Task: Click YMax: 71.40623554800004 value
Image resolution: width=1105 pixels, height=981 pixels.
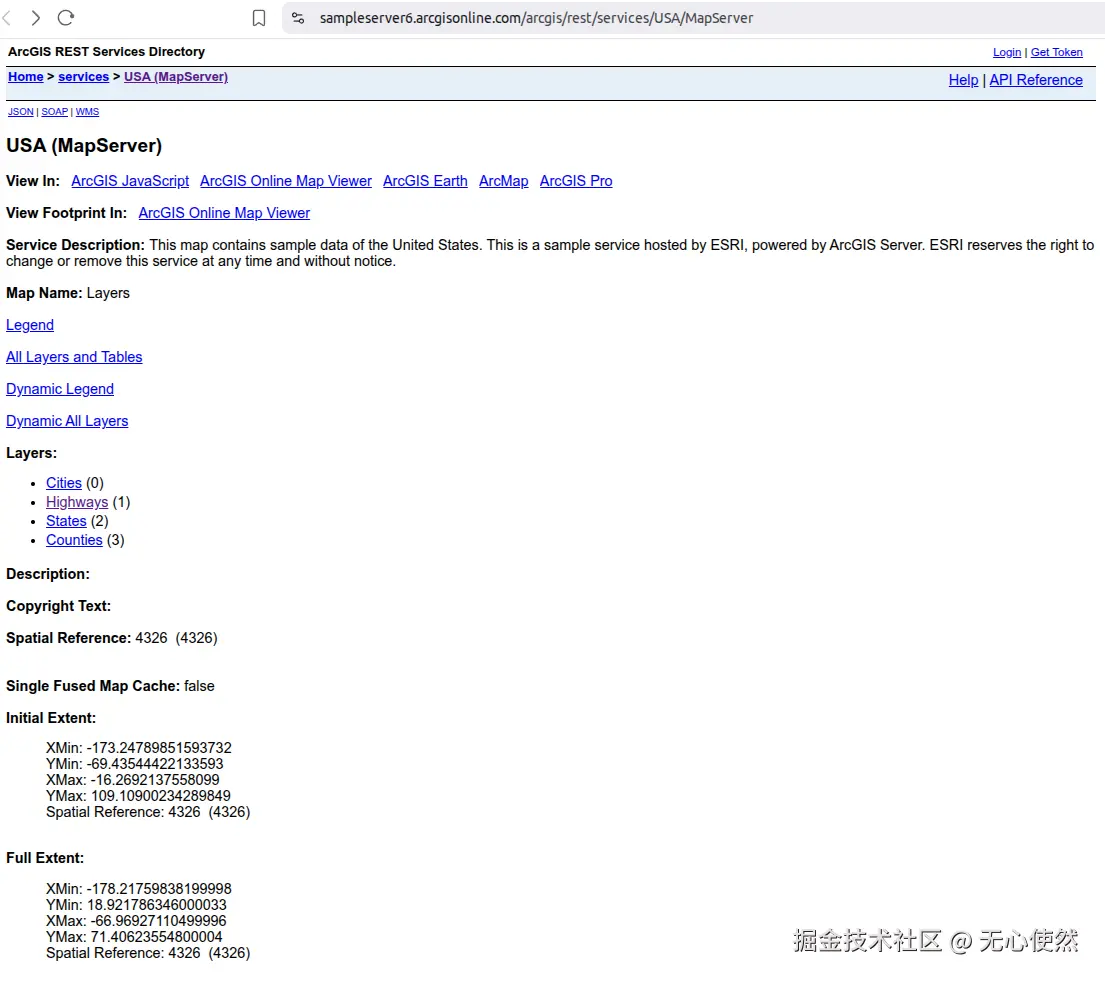Action: pyautogui.click(x=134, y=937)
